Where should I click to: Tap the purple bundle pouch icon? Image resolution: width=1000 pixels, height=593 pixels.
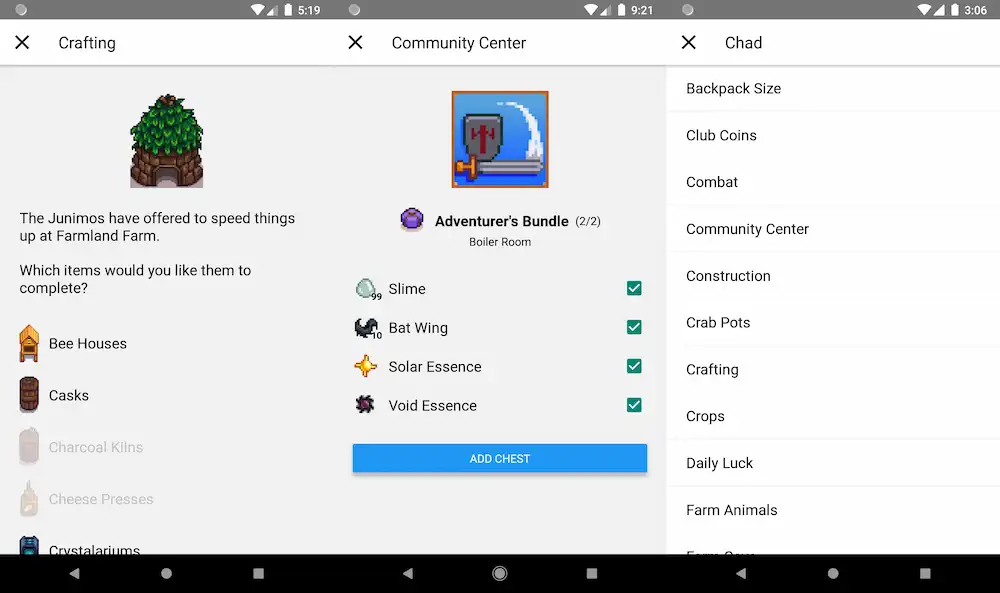[x=412, y=219]
